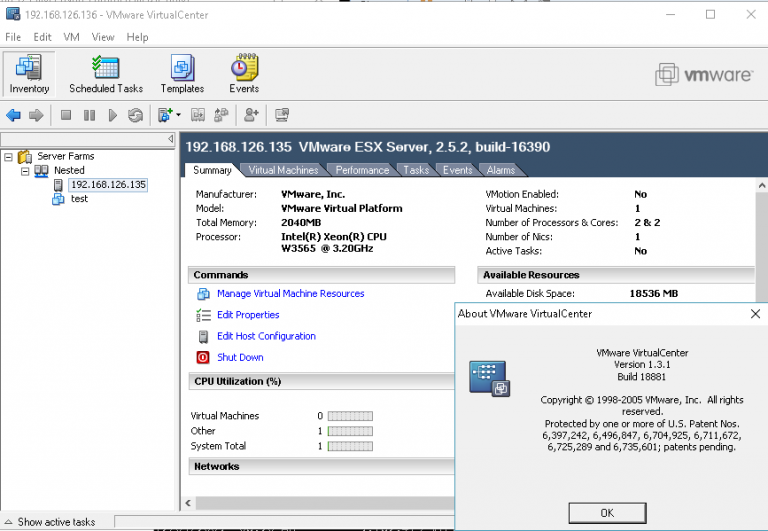Screen dimensions: 768x531
Task: Open the Templates view
Action: point(182,74)
